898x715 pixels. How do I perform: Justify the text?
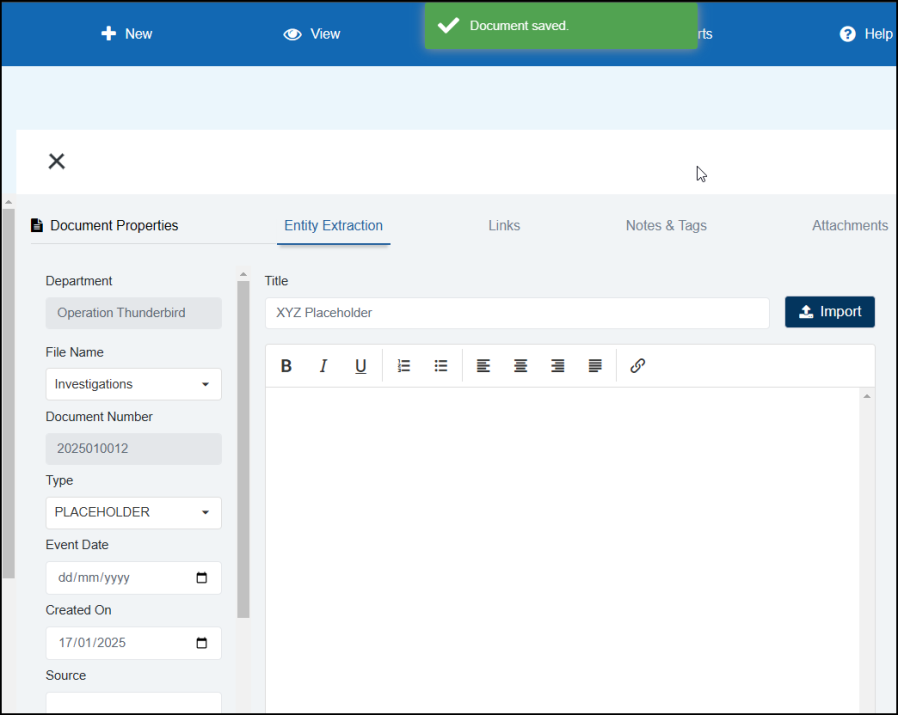pos(595,366)
